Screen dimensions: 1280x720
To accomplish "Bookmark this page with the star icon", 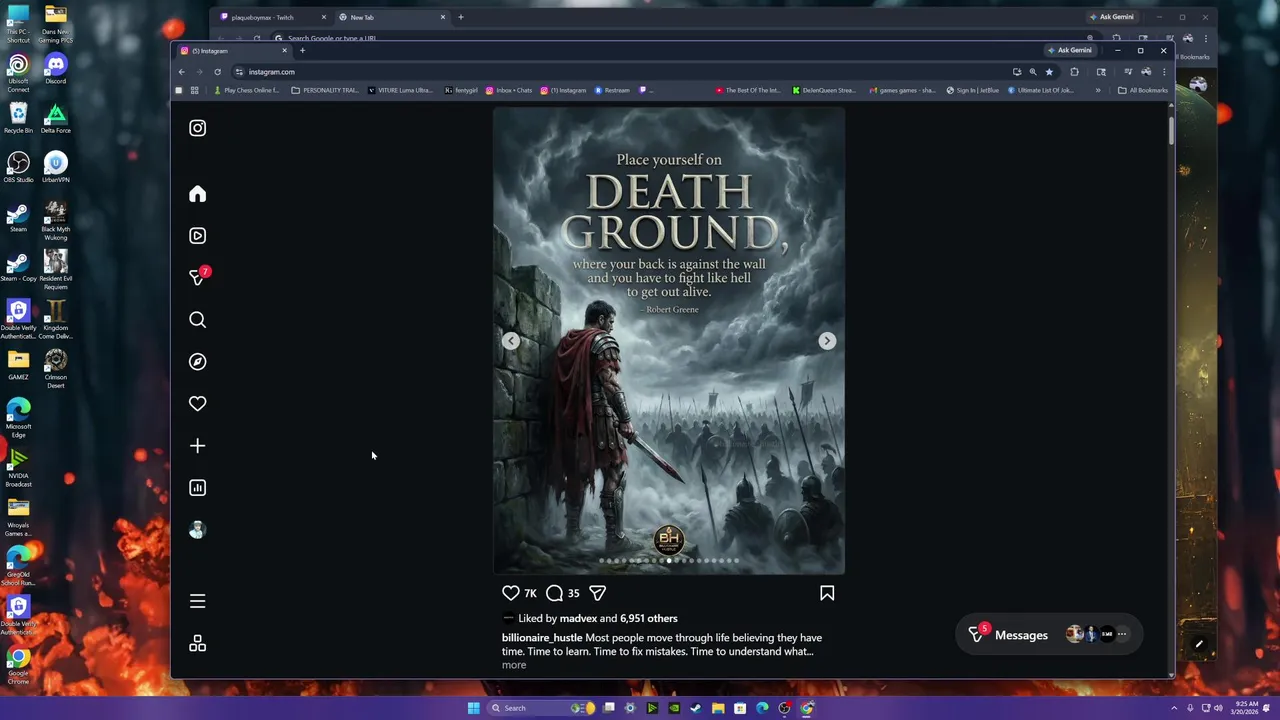I will click(x=1049, y=72).
